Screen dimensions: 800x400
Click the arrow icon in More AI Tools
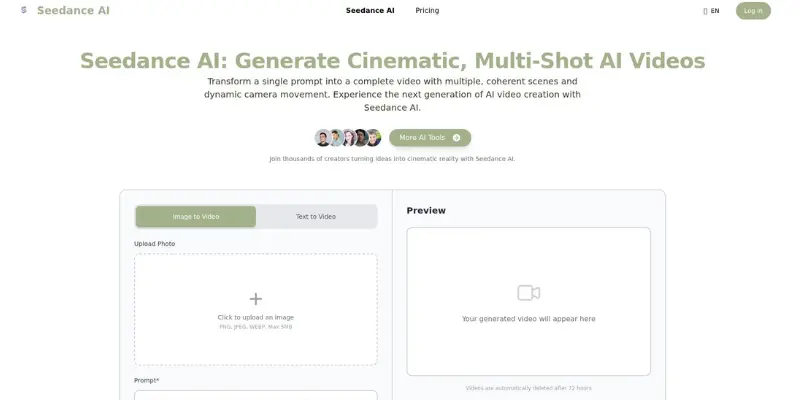456,138
